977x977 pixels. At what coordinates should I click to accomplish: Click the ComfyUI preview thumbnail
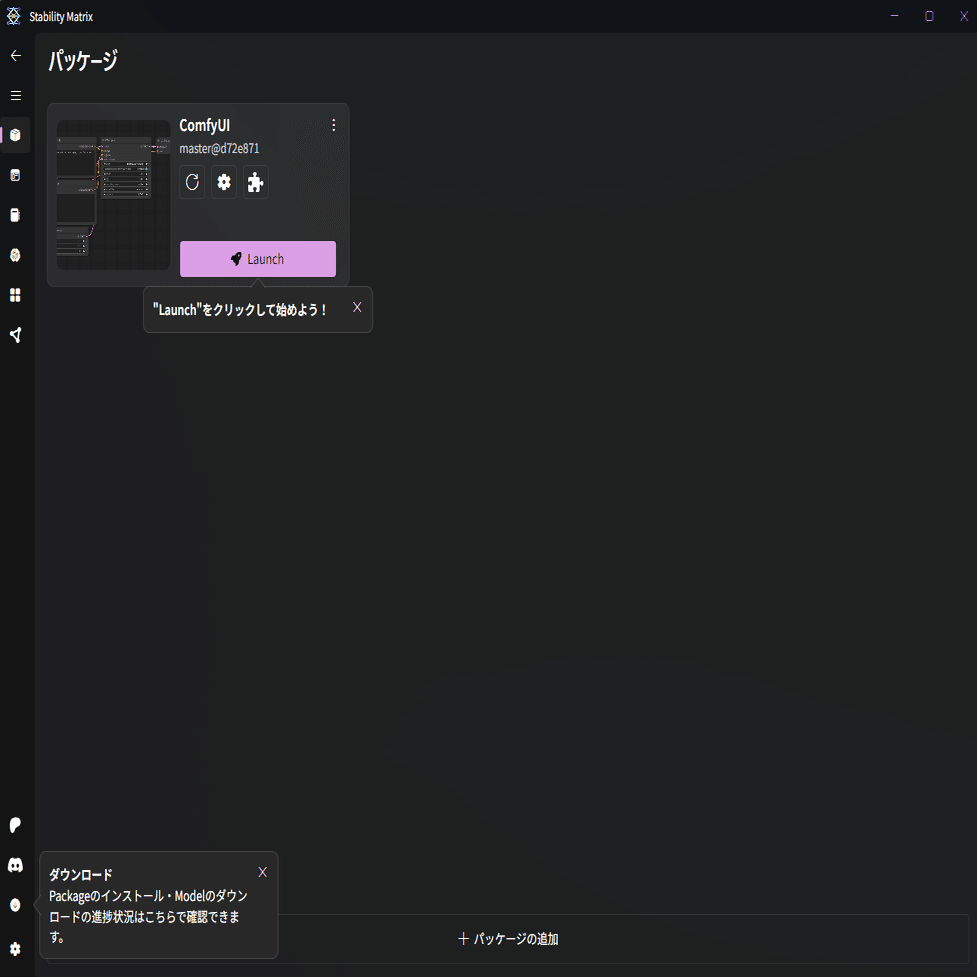113,195
